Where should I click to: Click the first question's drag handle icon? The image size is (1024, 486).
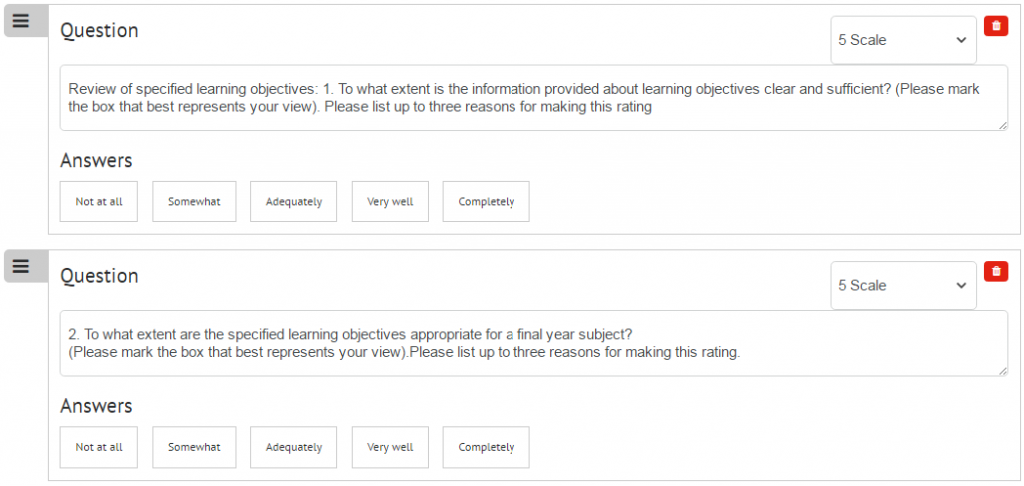tap(21, 21)
